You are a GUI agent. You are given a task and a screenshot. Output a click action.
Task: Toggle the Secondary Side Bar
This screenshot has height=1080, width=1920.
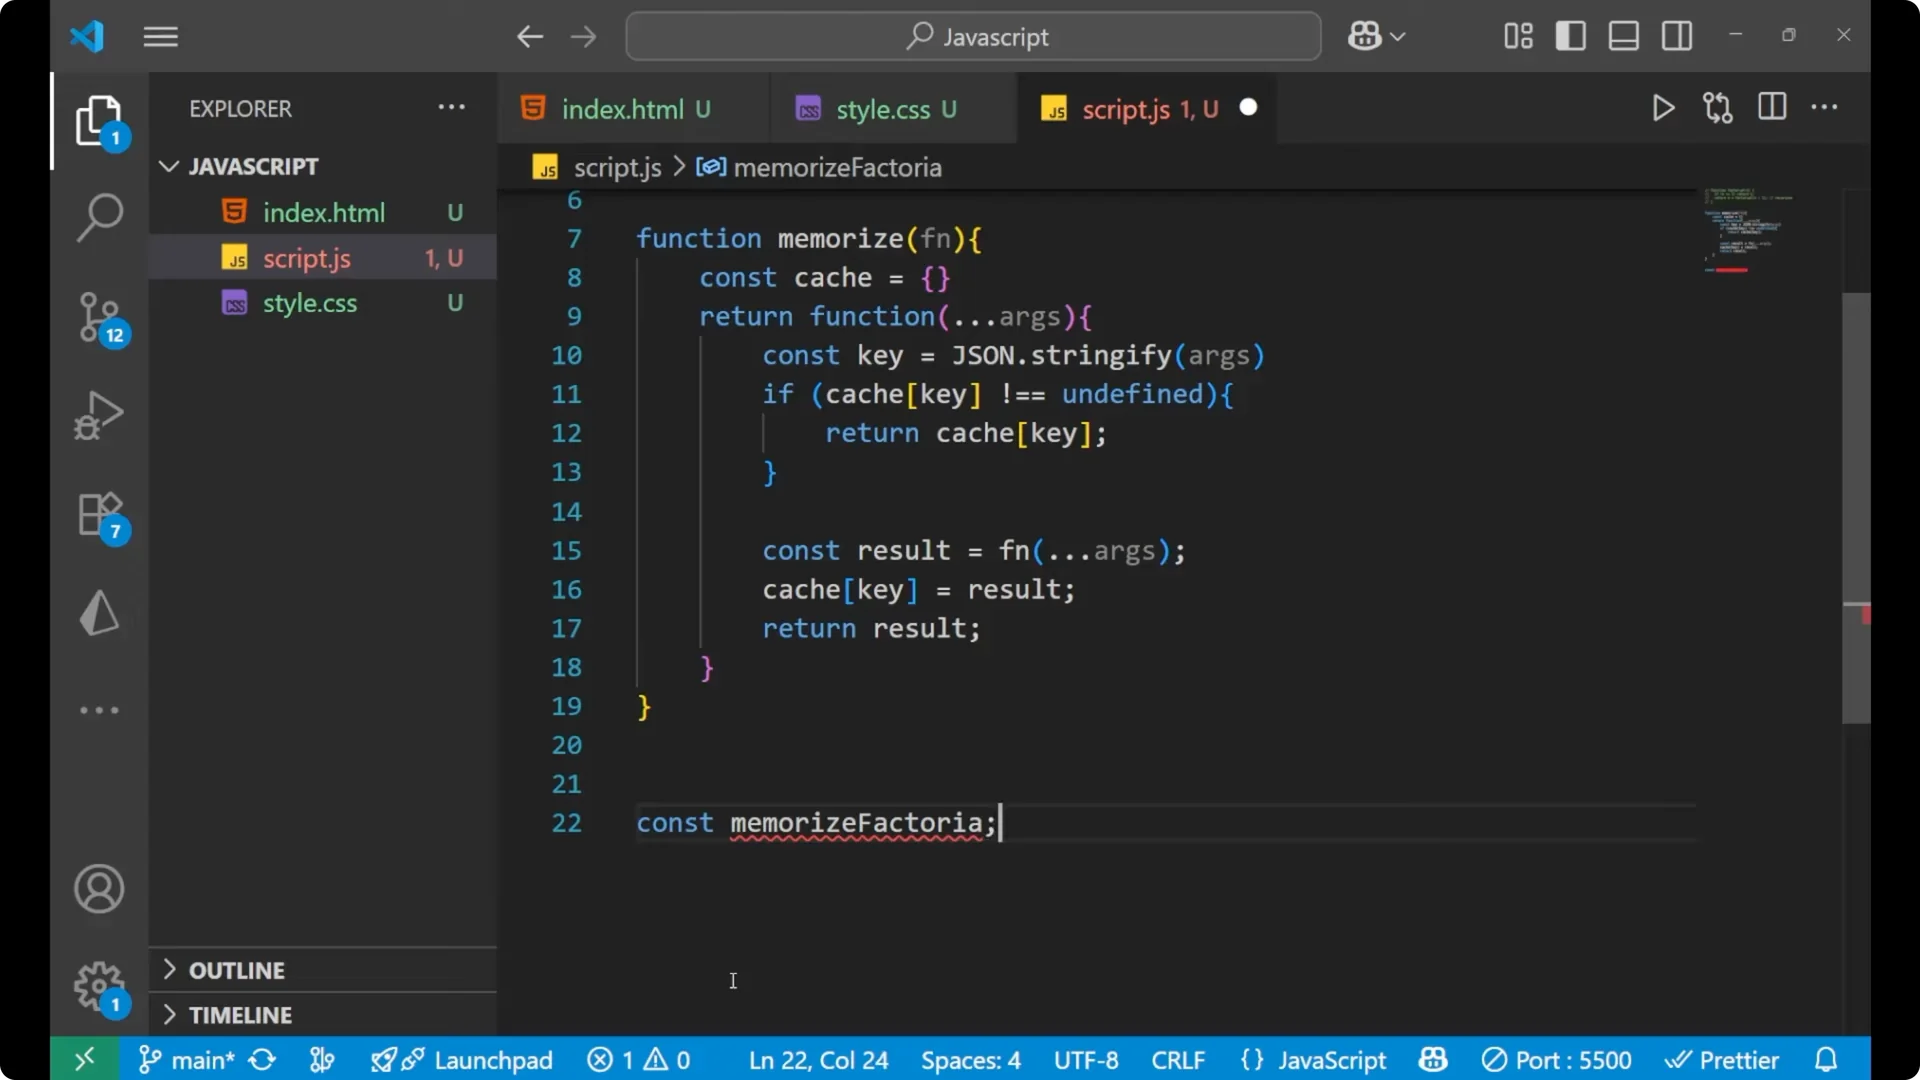click(x=1676, y=35)
